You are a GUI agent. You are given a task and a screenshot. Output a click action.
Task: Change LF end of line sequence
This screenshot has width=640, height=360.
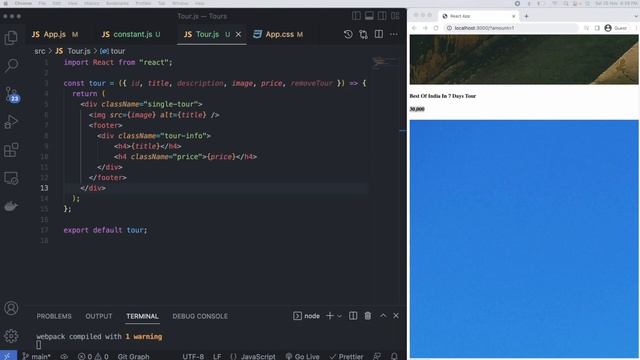[x=217, y=356]
